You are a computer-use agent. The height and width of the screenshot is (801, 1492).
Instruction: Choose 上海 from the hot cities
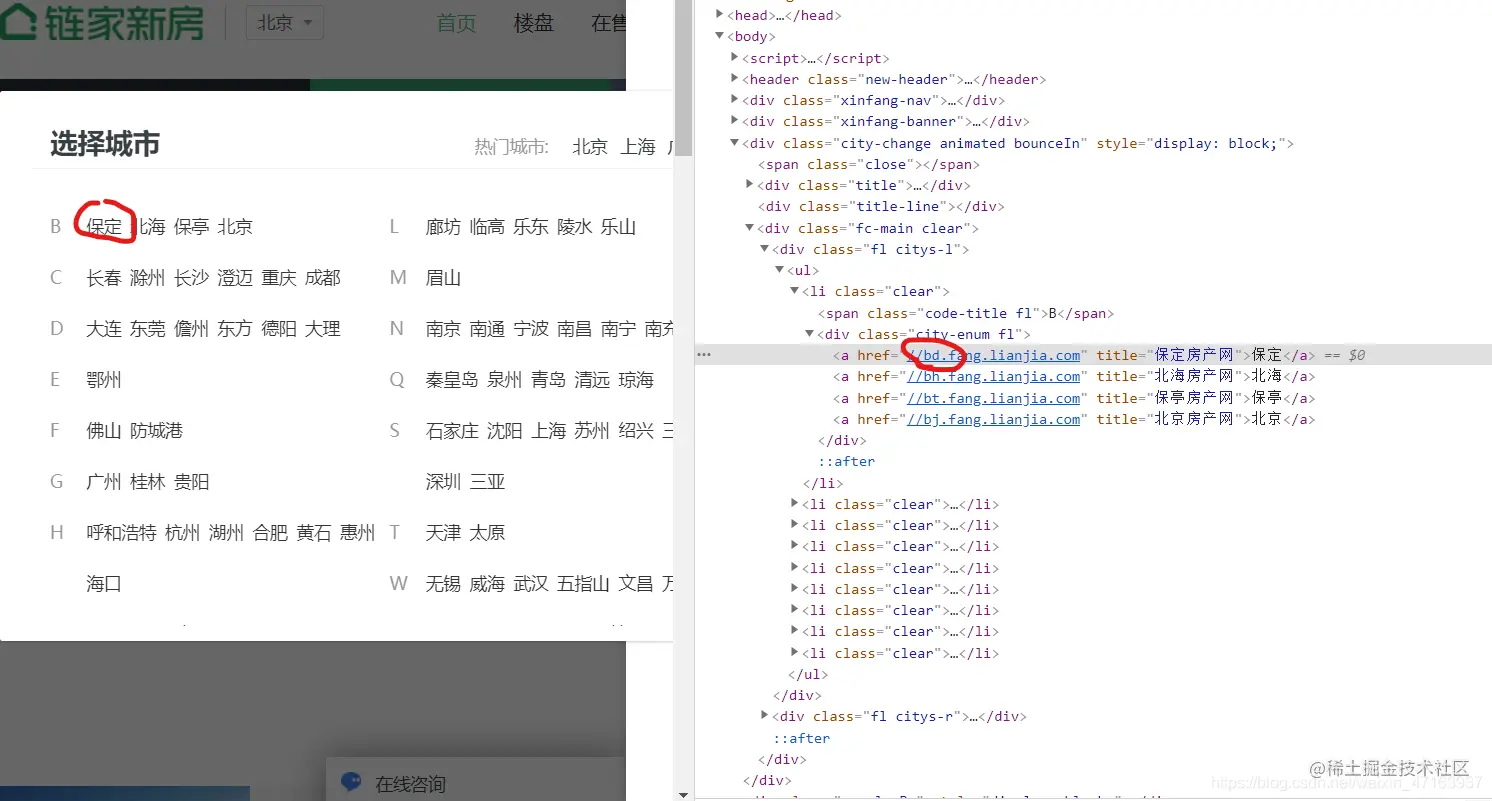pyautogui.click(x=638, y=147)
